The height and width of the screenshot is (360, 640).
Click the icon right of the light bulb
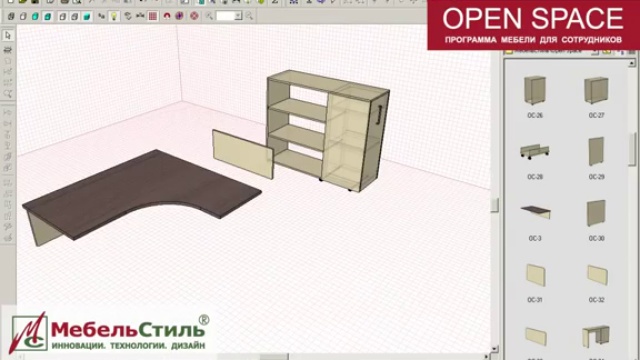(128, 16)
